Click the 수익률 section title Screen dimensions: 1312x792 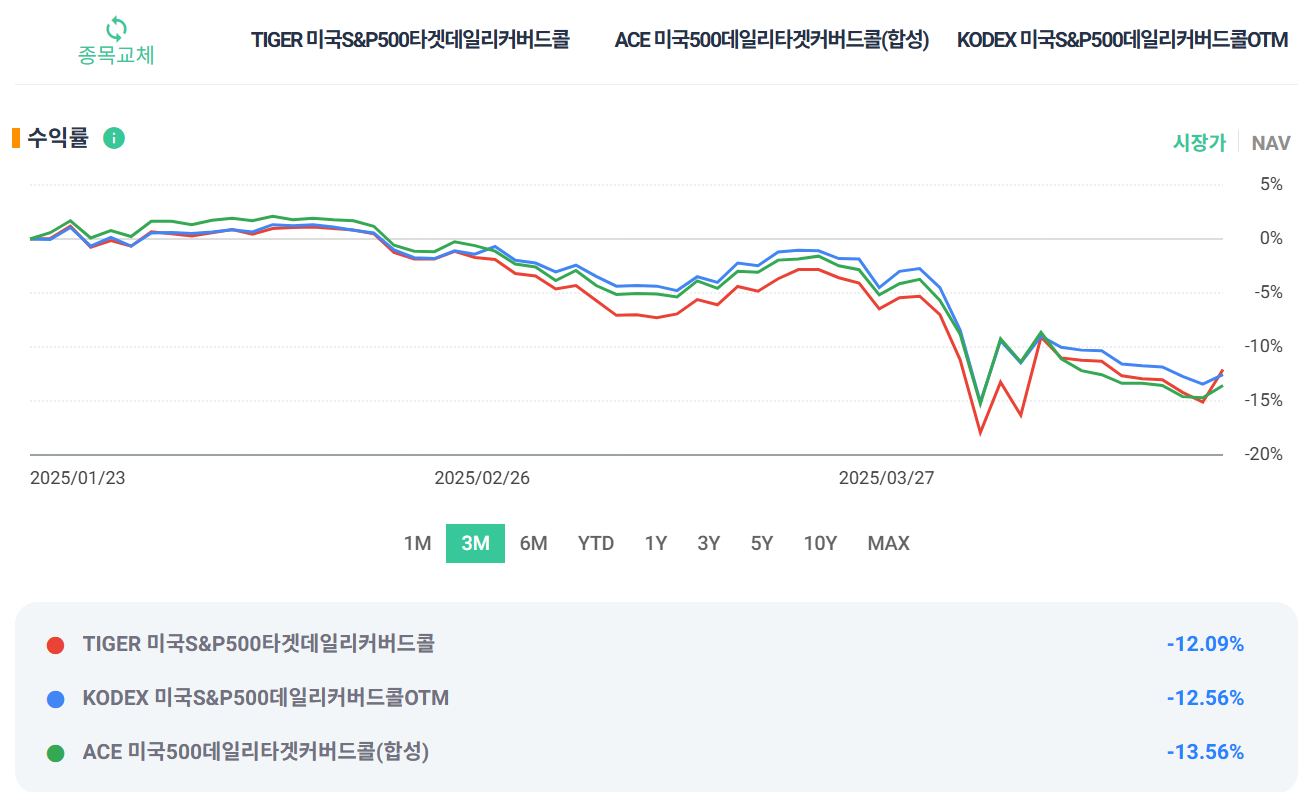pyautogui.click(x=58, y=138)
